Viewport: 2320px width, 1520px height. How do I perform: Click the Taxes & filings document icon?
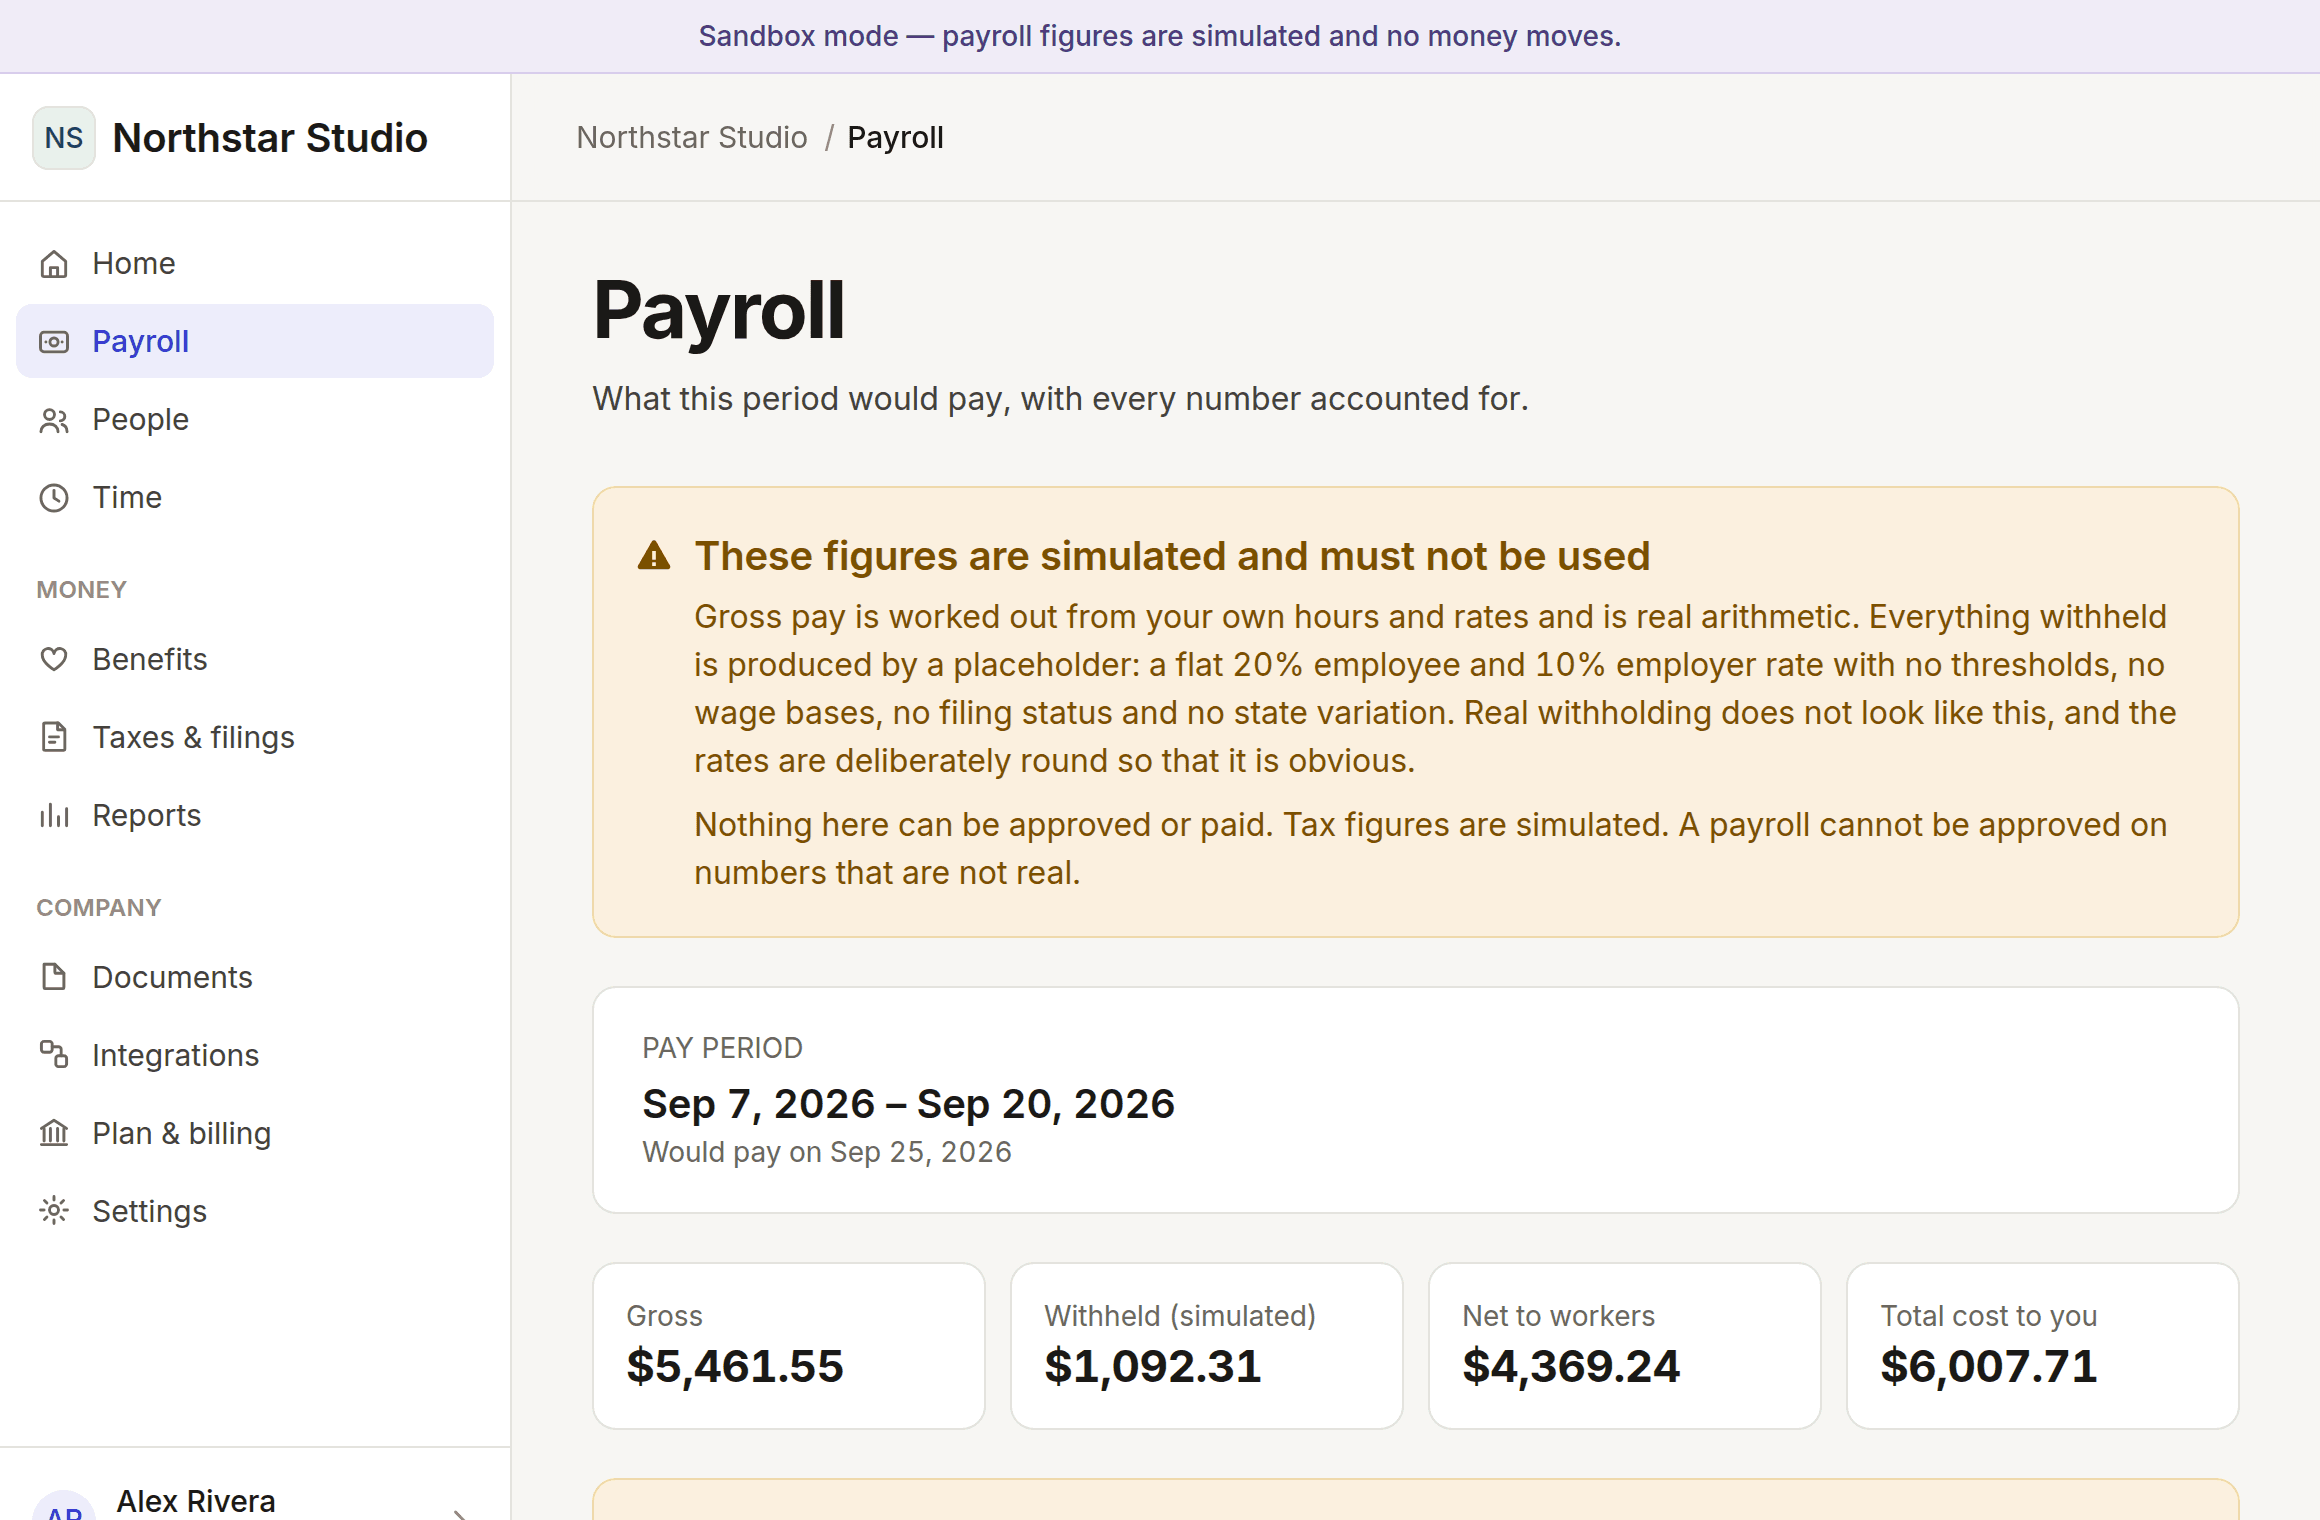(x=54, y=738)
